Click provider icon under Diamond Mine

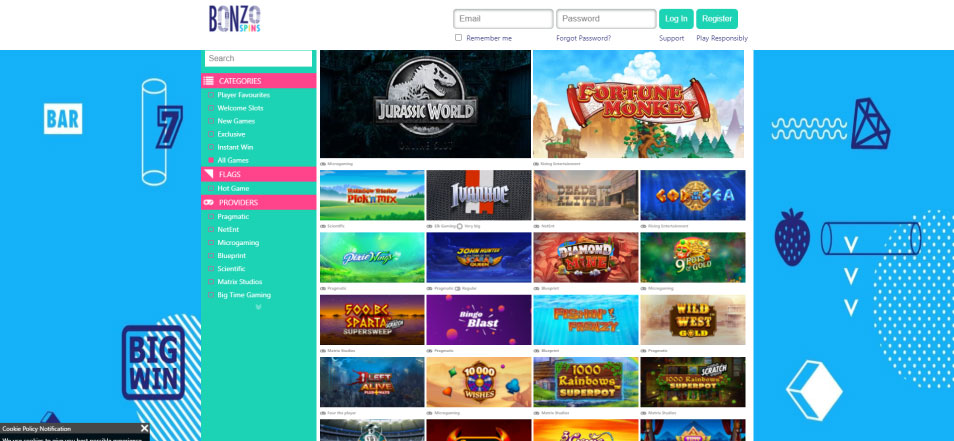pyautogui.click(x=537, y=288)
